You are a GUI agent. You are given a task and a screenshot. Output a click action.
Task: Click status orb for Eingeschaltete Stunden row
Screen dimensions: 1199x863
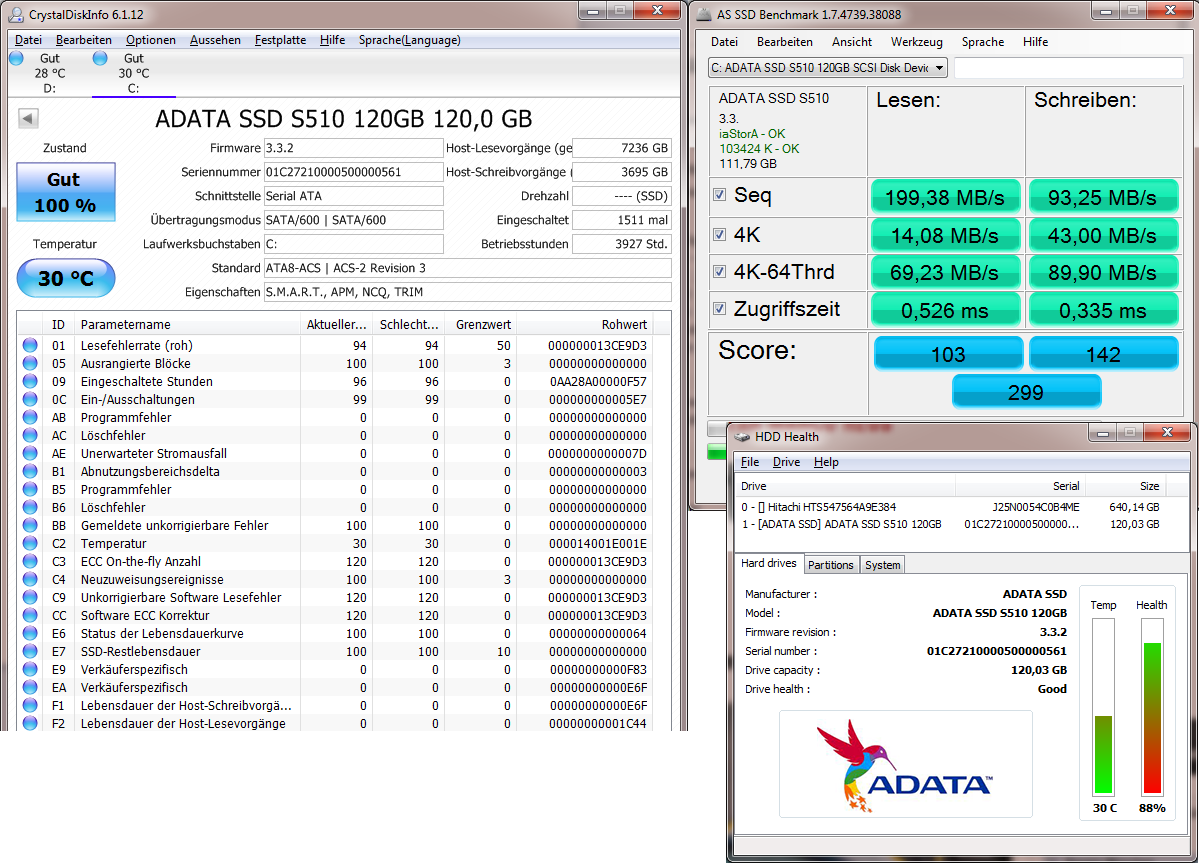coord(30,381)
